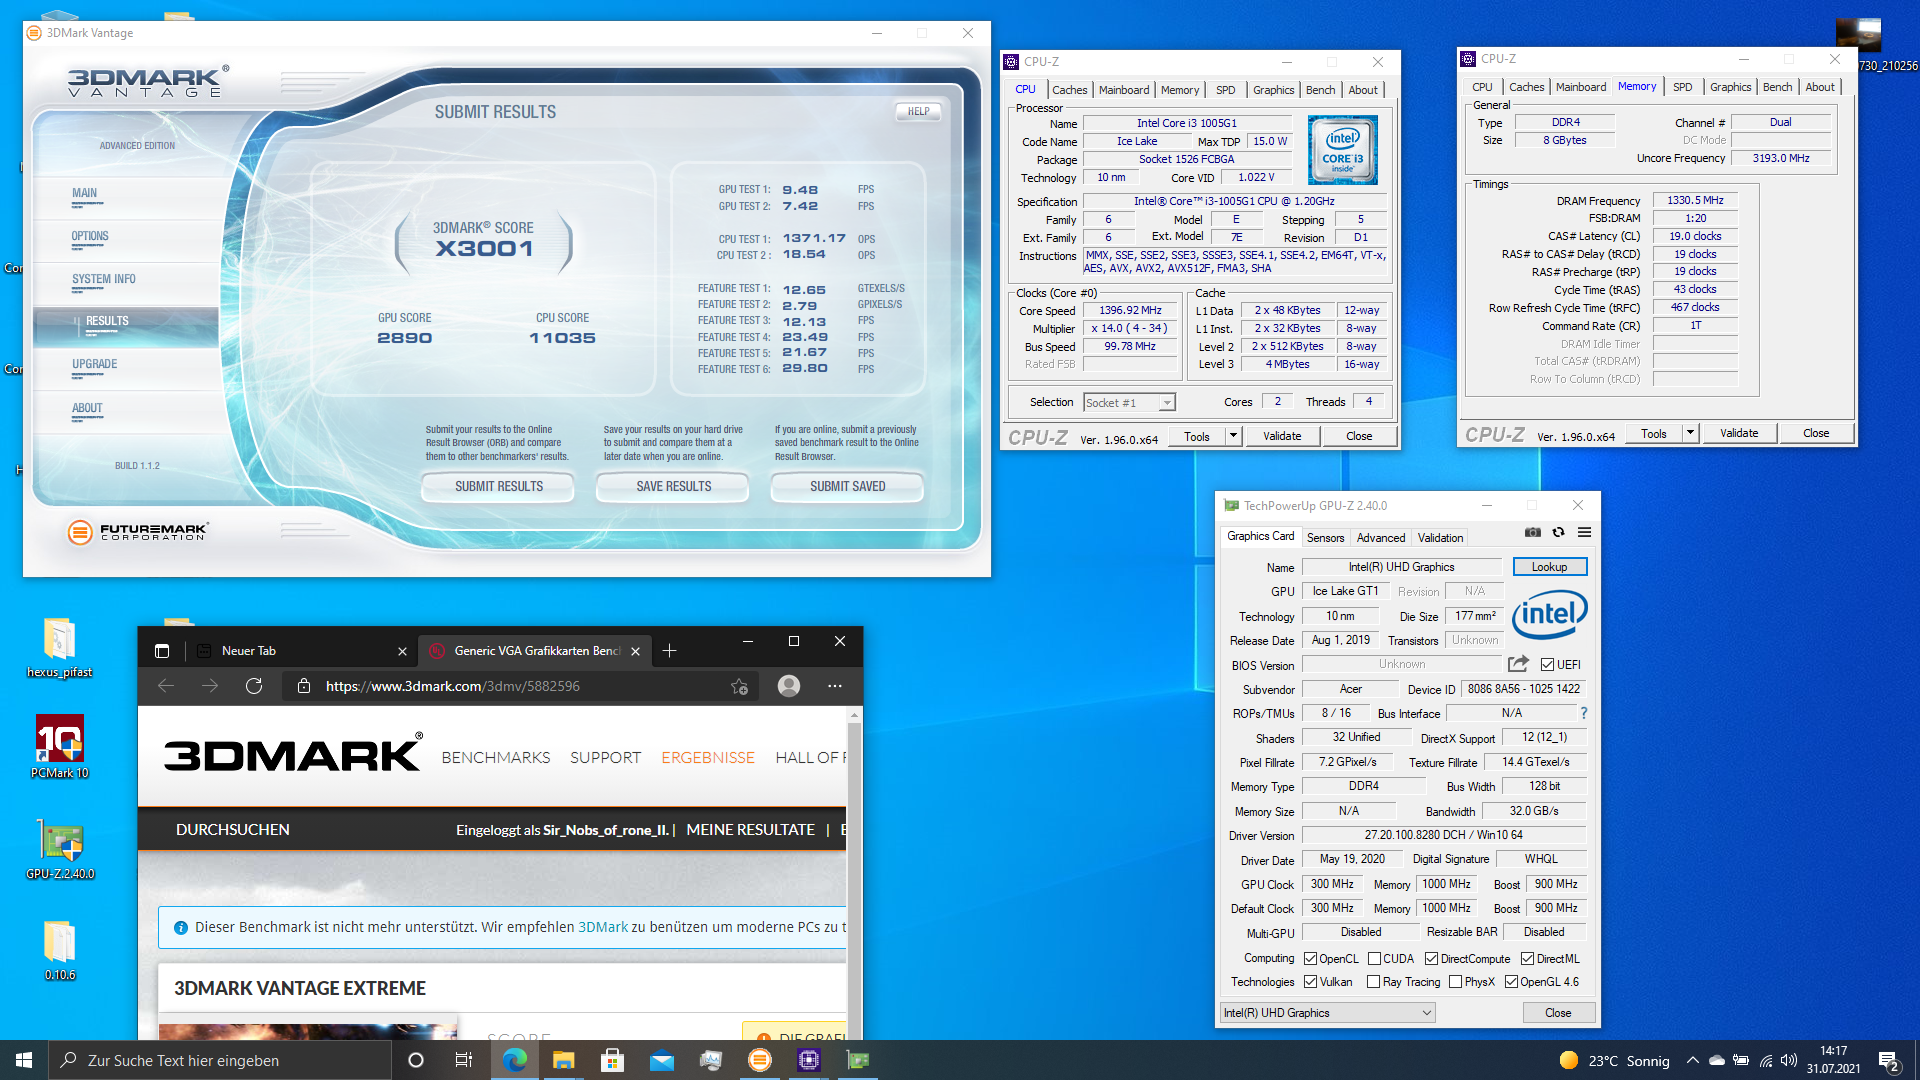The height and width of the screenshot is (1080, 1920).
Task: Open MEINE RESULTATE link
Action: tap(750, 830)
